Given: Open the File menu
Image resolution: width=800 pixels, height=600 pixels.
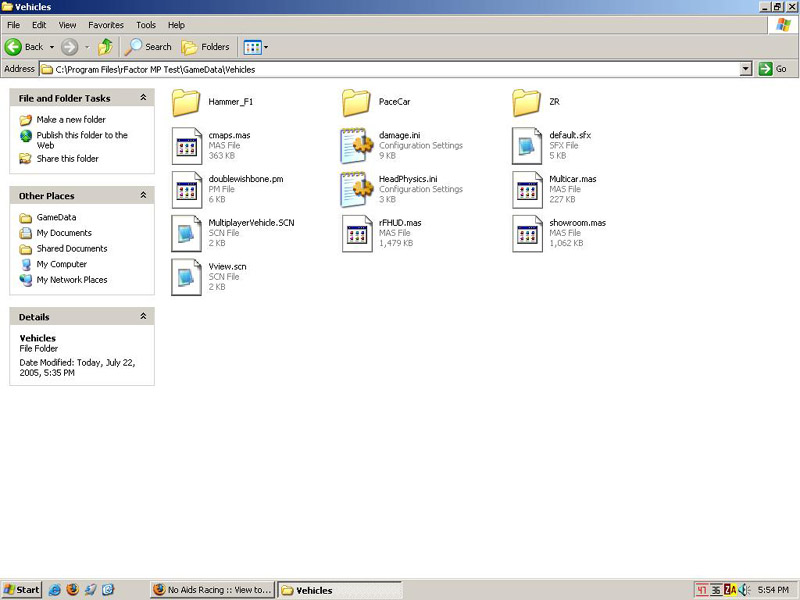Looking at the screenshot, I should (13, 25).
